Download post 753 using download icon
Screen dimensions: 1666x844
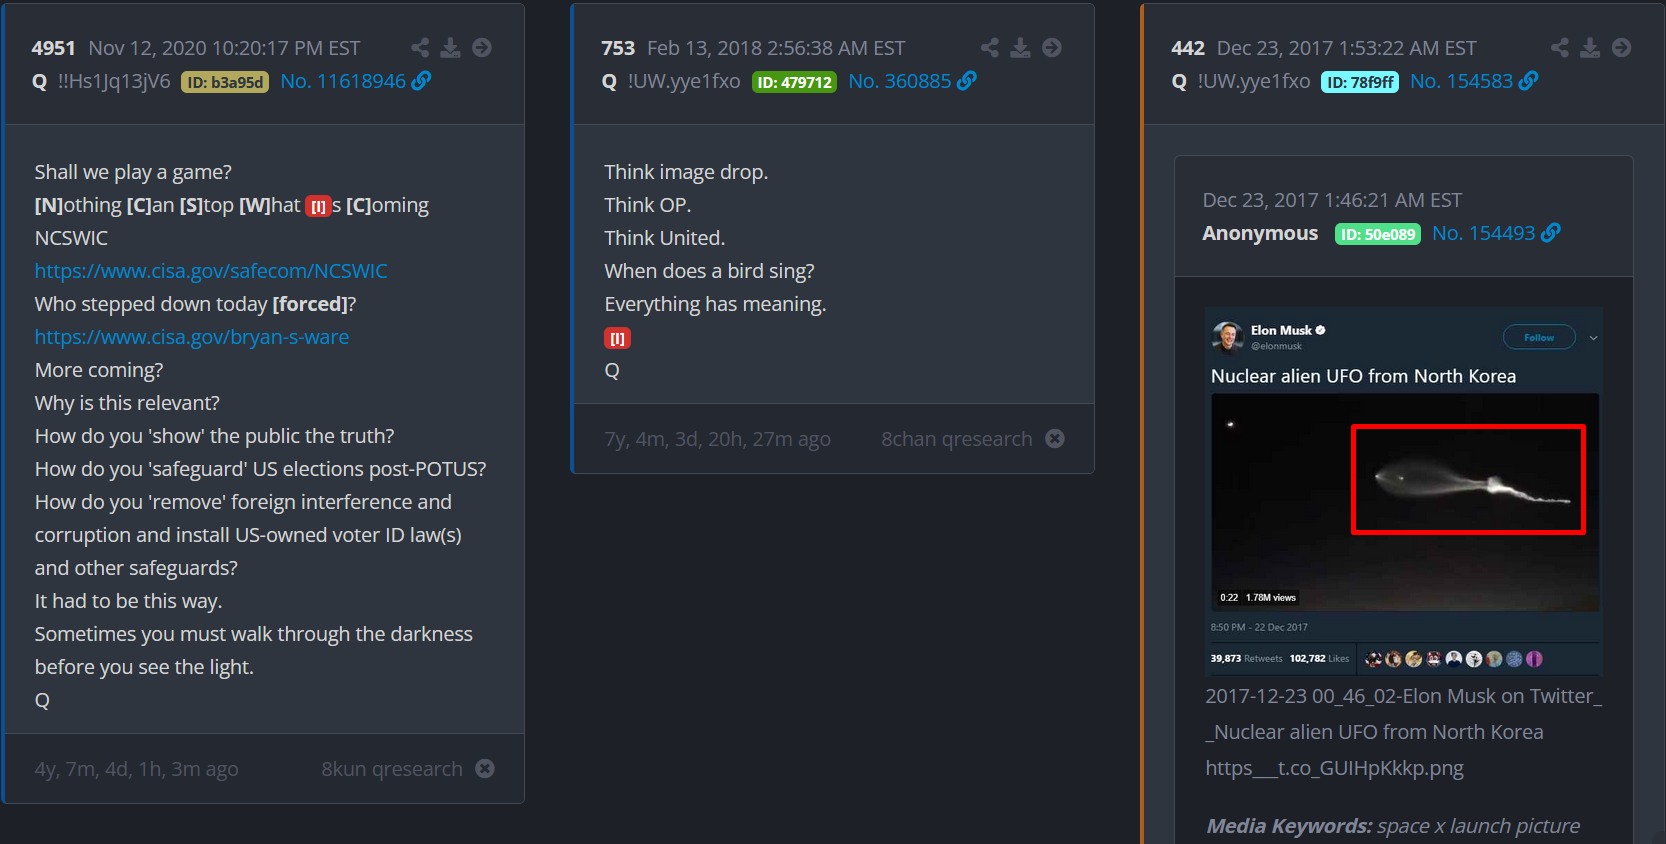click(x=1020, y=48)
